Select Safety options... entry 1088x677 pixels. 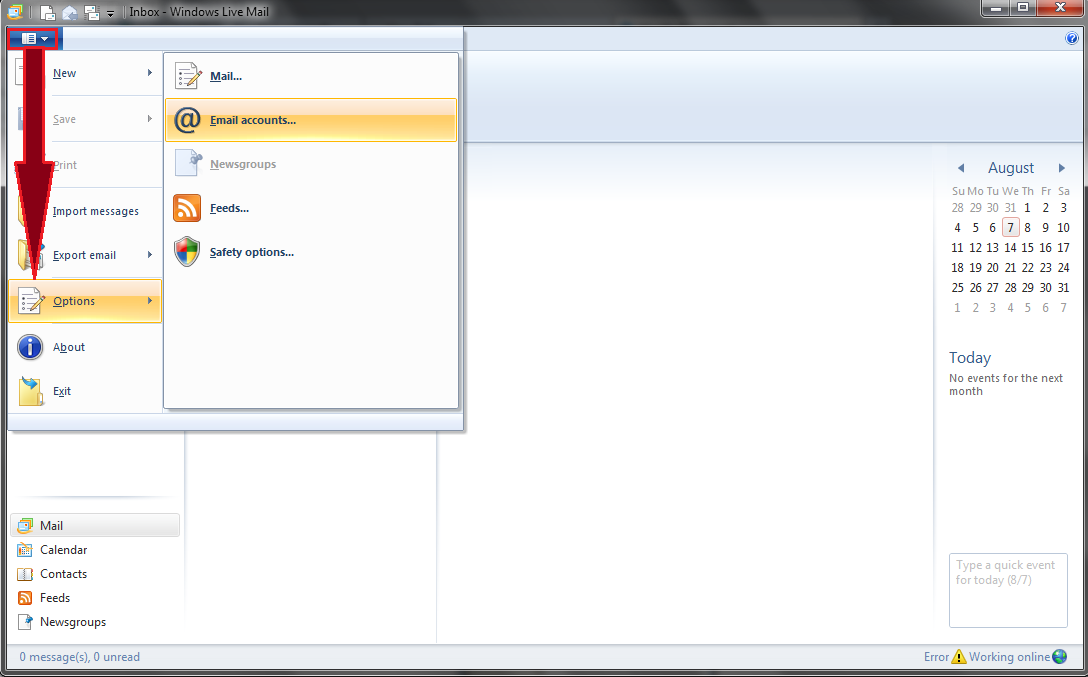(x=311, y=252)
